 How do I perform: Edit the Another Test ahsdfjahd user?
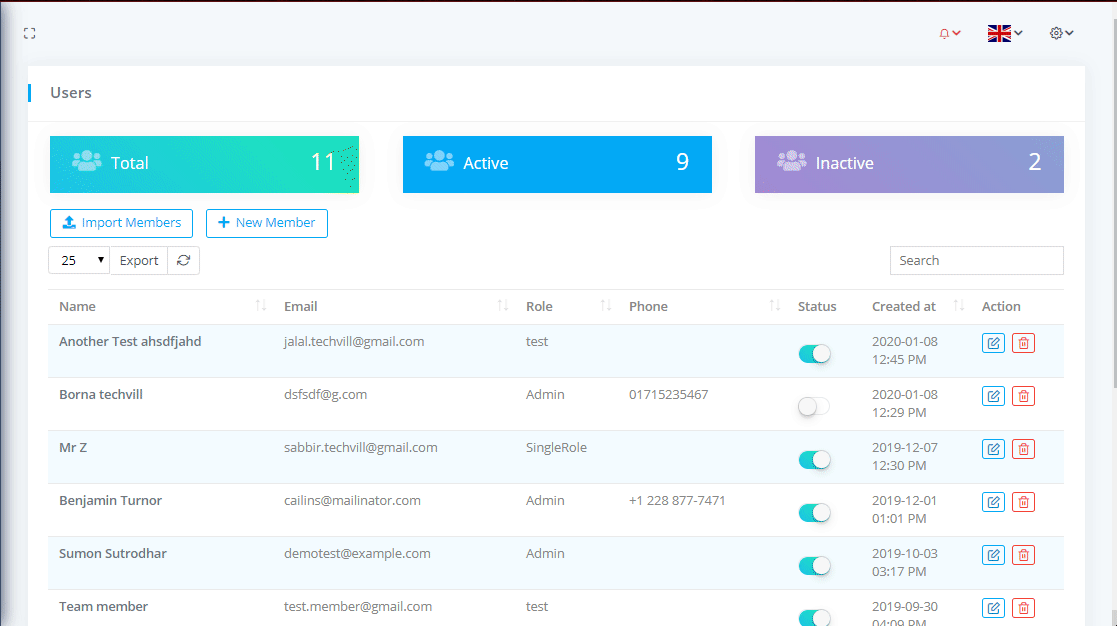[x=993, y=343]
